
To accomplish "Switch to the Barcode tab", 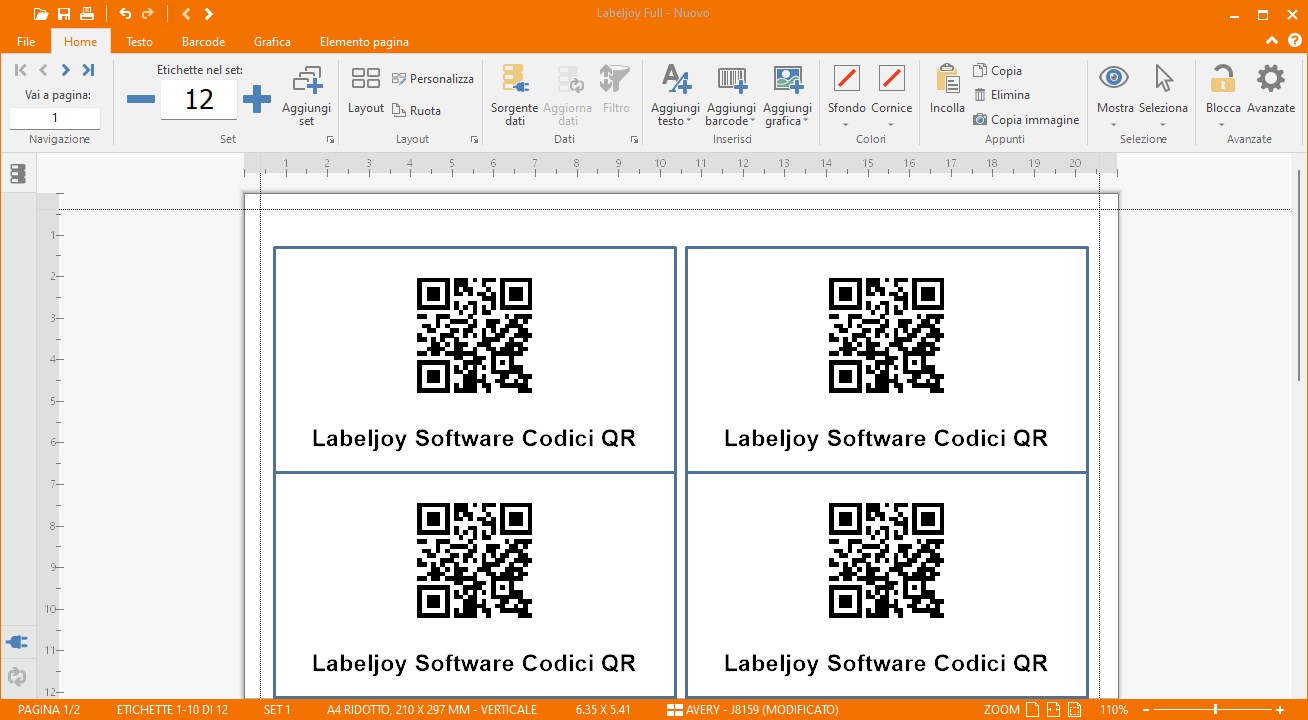I will [x=203, y=42].
